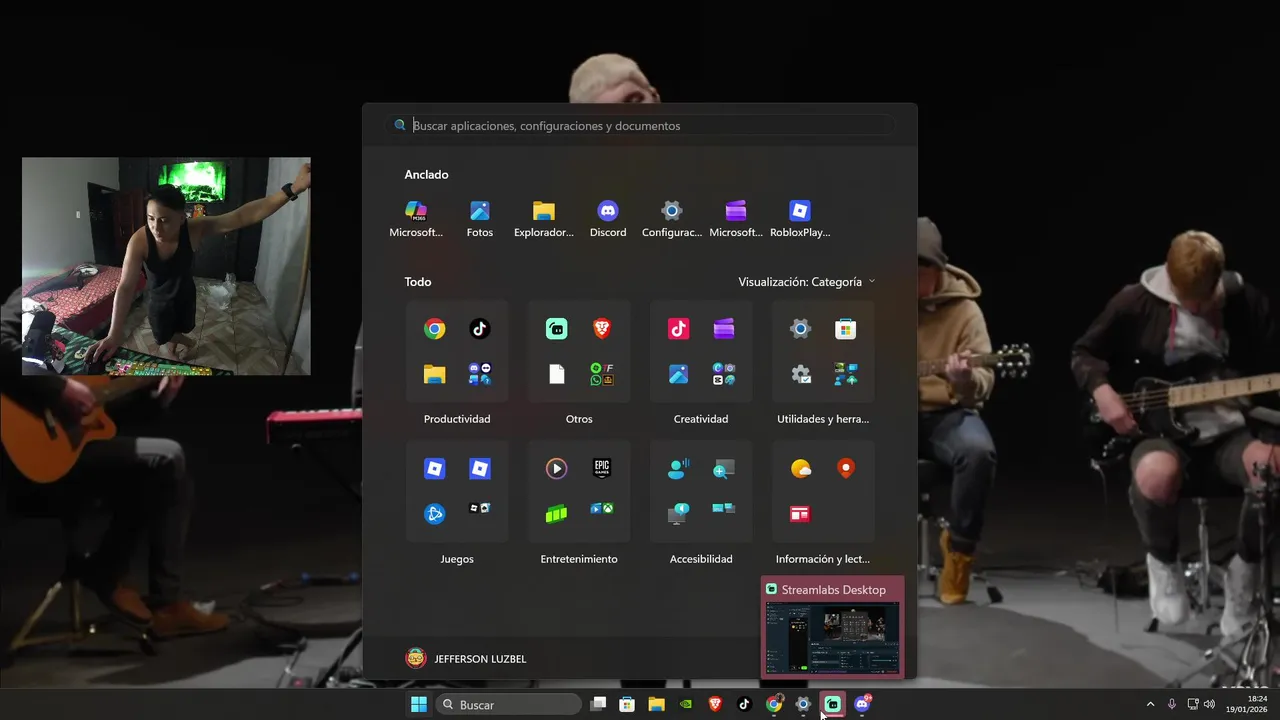Open pinned Configuración gear icon
The height and width of the screenshot is (720, 1280).
672,218
